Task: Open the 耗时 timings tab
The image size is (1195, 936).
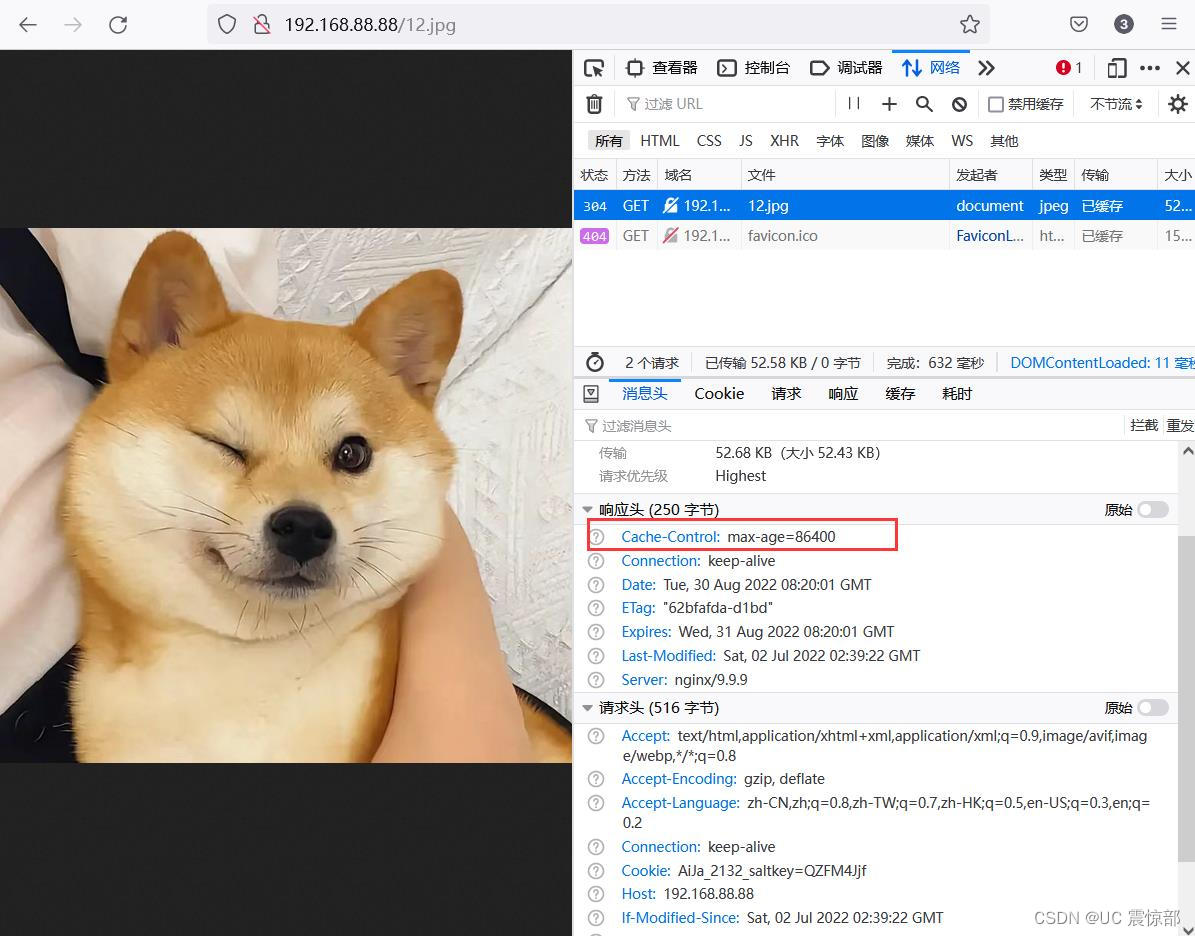Action: (957, 393)
